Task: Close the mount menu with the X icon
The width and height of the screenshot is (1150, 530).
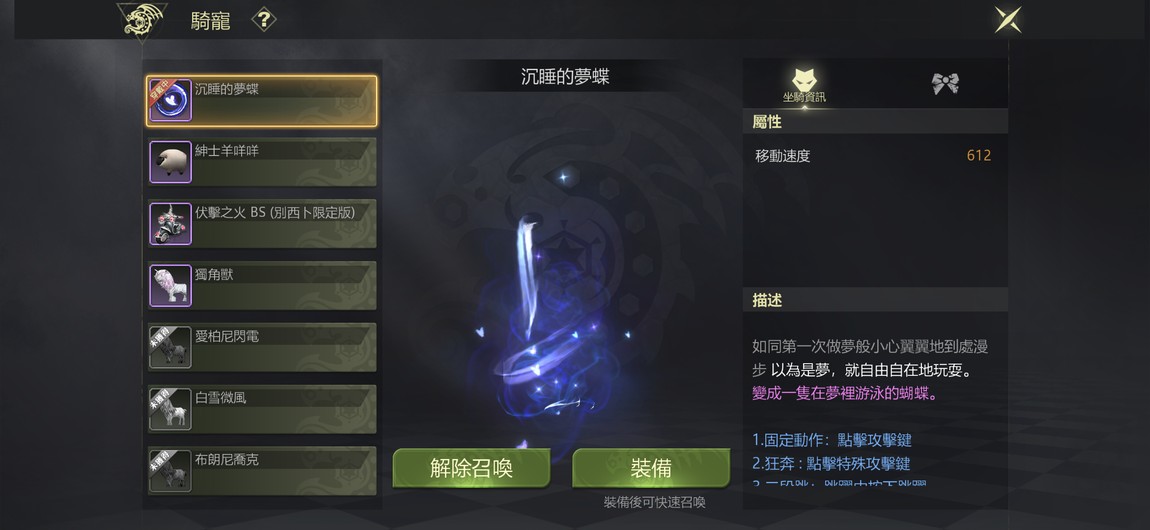Action: click(1008, 20)
